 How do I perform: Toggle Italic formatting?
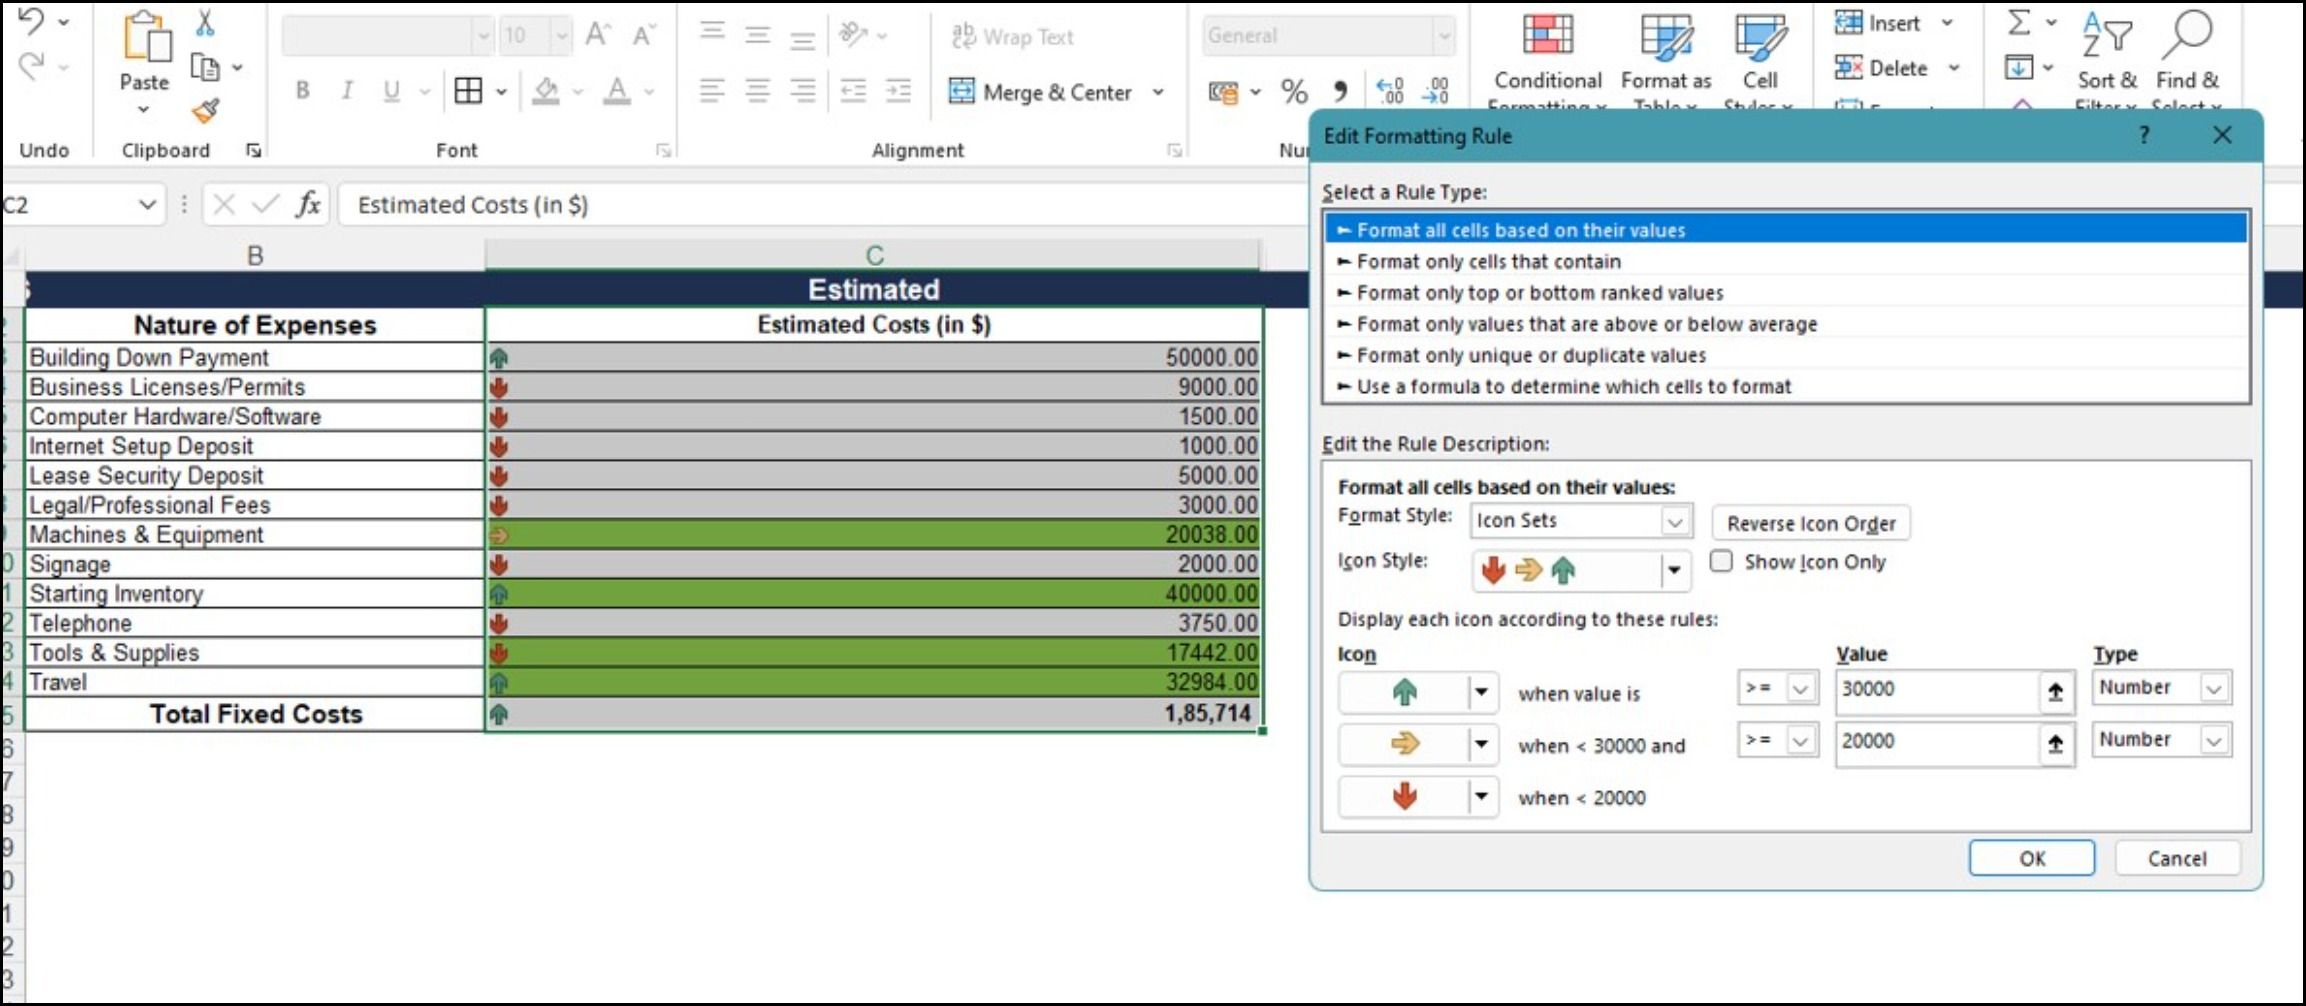[347, 91]
